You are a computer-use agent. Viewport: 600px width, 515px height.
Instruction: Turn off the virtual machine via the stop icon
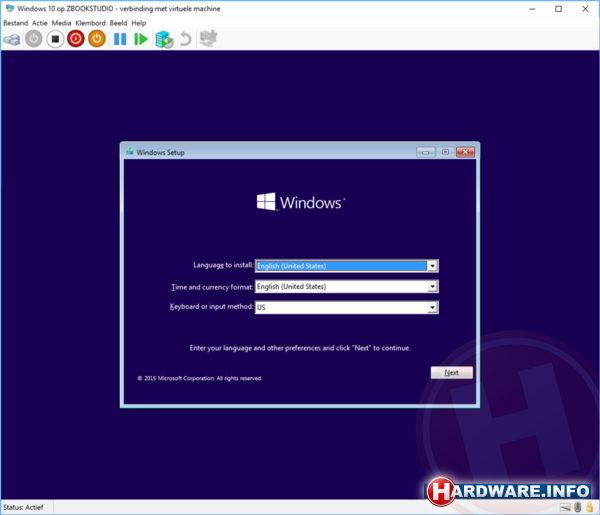pos(55,39)
